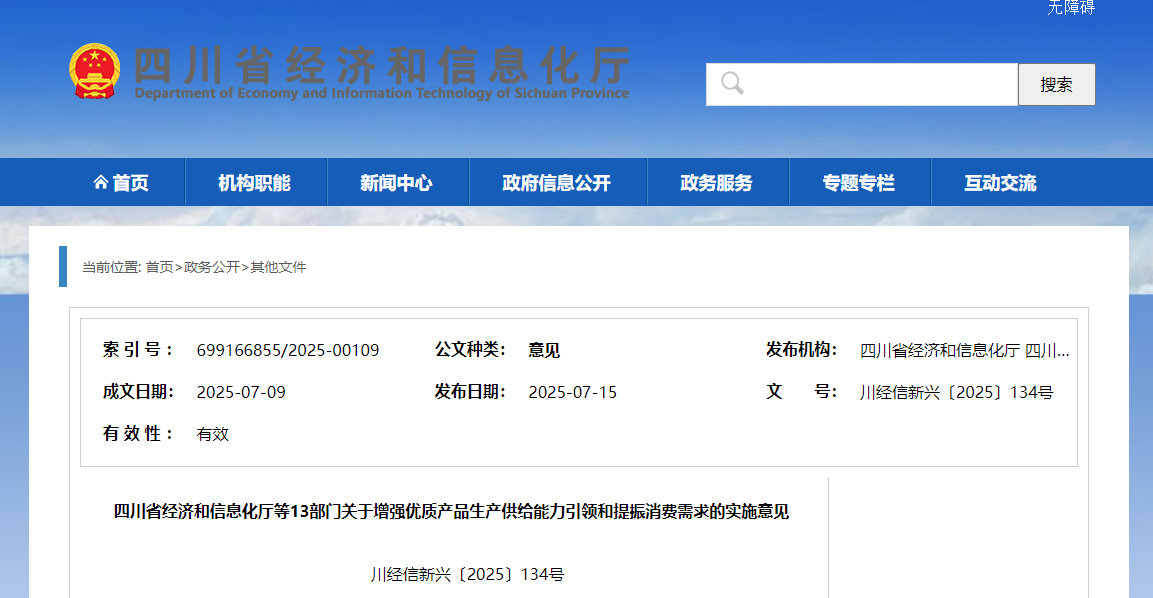Click the 当前位置 label
The width and height of the screenshot is (1153, 598).
pyautogui.click(x=111, y=267)
